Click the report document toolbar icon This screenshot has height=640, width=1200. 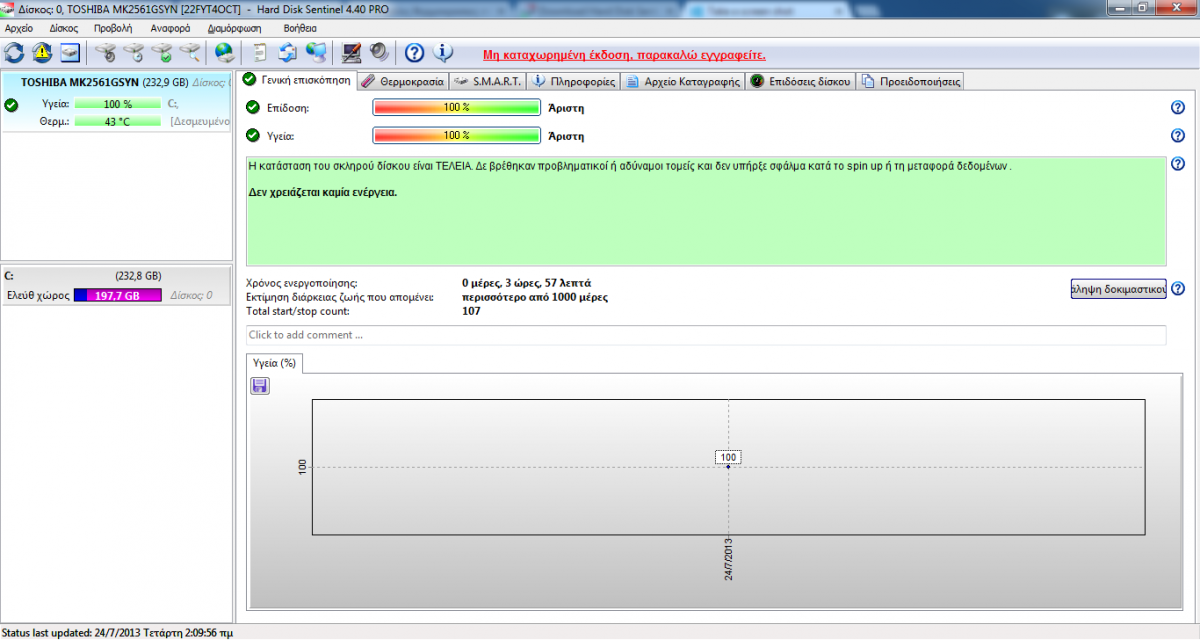[260, 52]
